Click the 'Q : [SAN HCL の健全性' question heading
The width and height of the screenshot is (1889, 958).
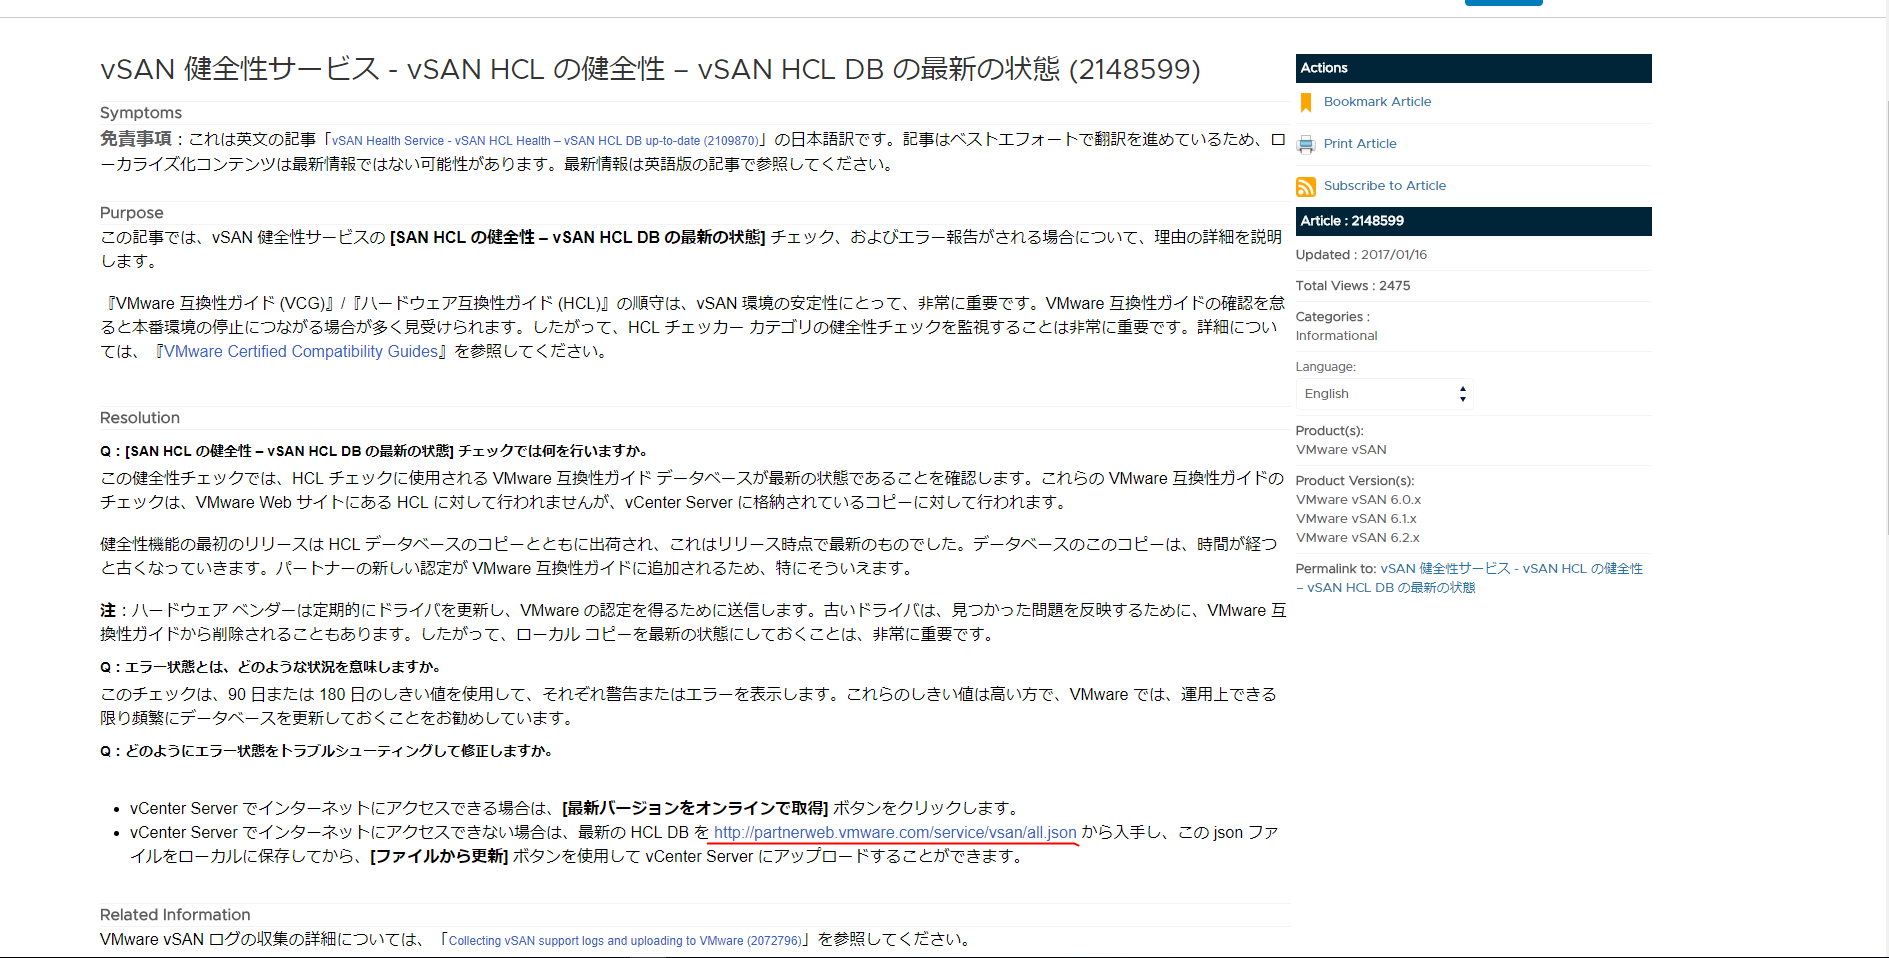(x=373, y=451)
